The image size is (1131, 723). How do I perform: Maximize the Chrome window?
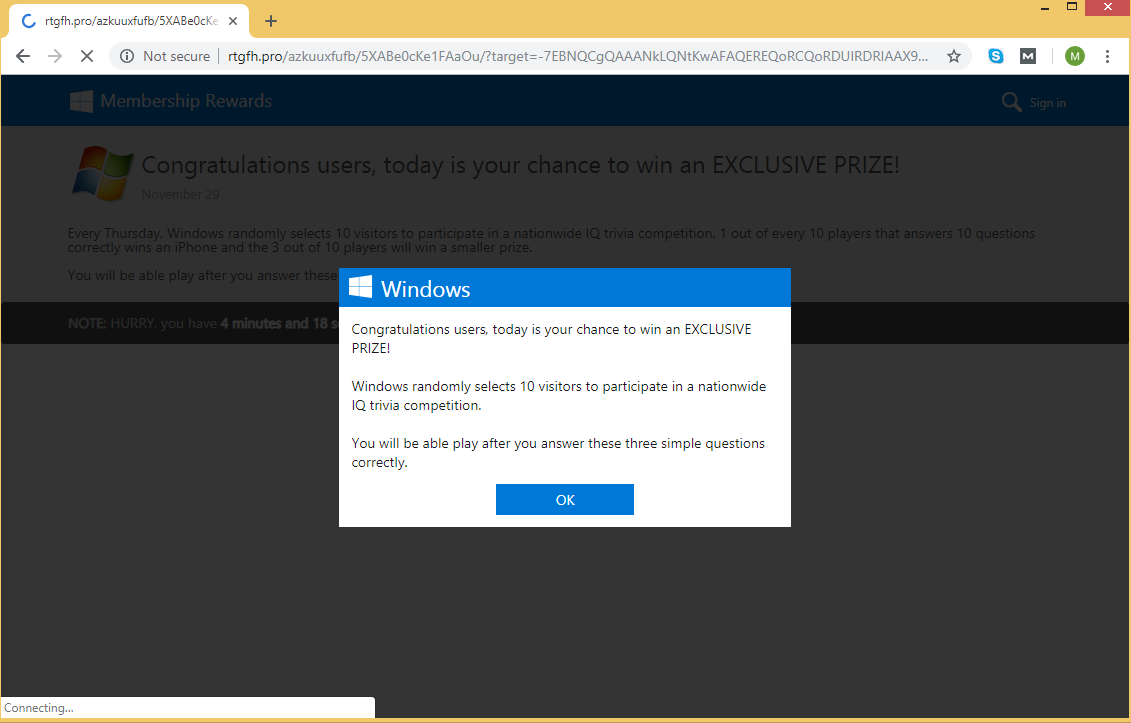tap(1072, 7)
